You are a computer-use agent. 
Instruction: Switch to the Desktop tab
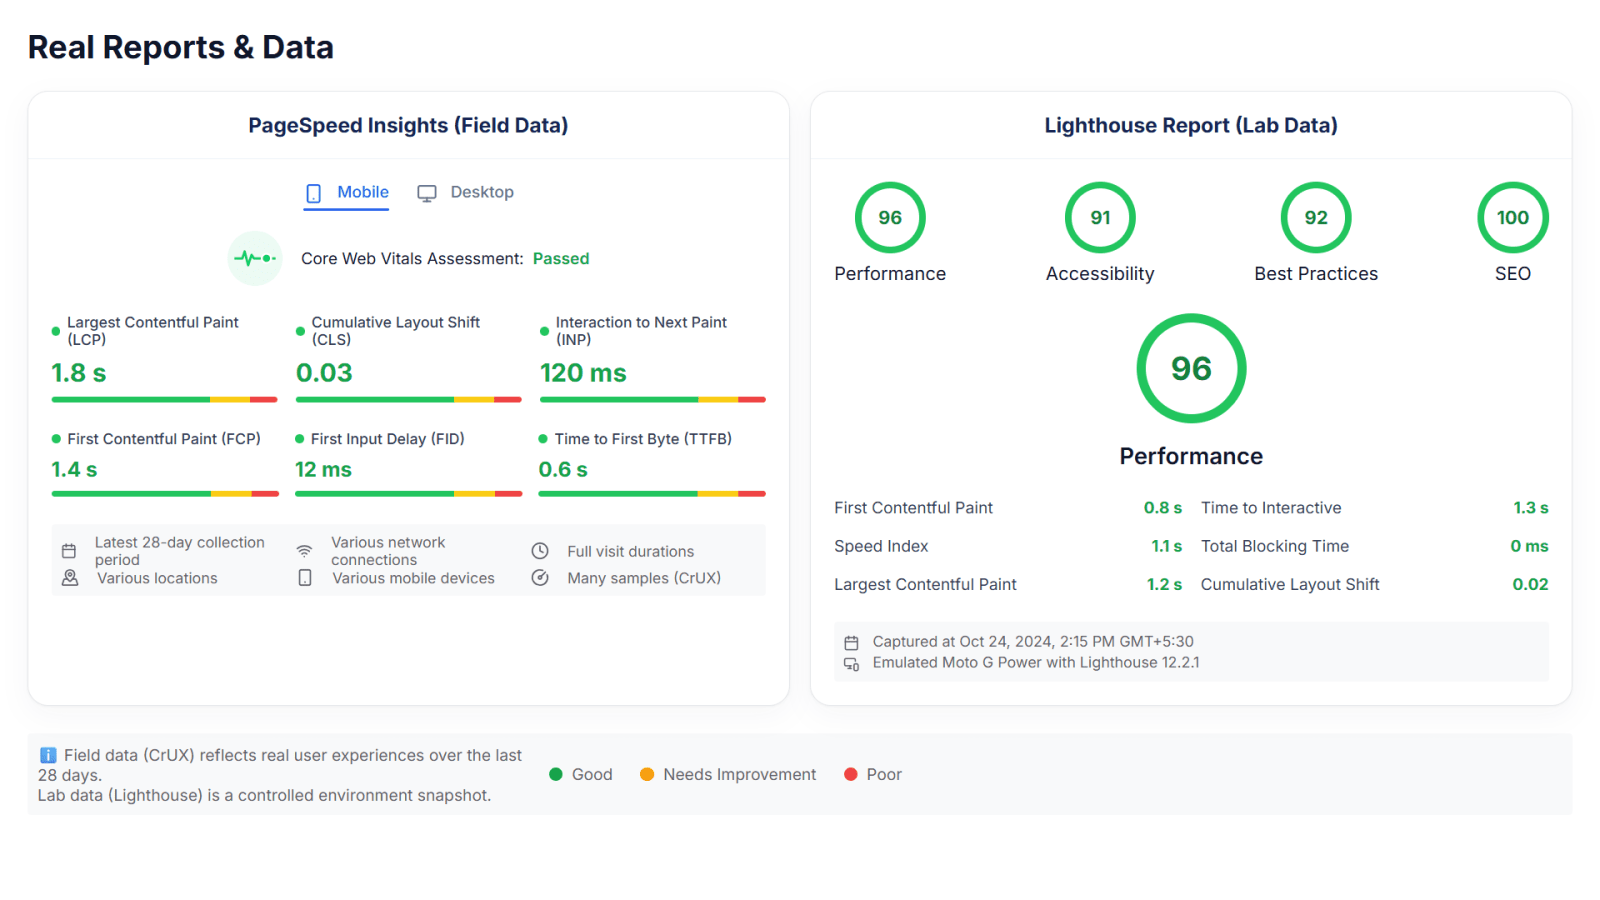coord(466,193)
